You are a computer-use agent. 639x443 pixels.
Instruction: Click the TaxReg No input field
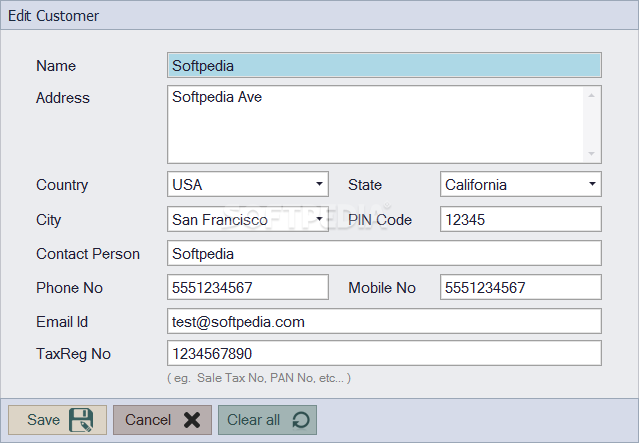pos(384,354)
